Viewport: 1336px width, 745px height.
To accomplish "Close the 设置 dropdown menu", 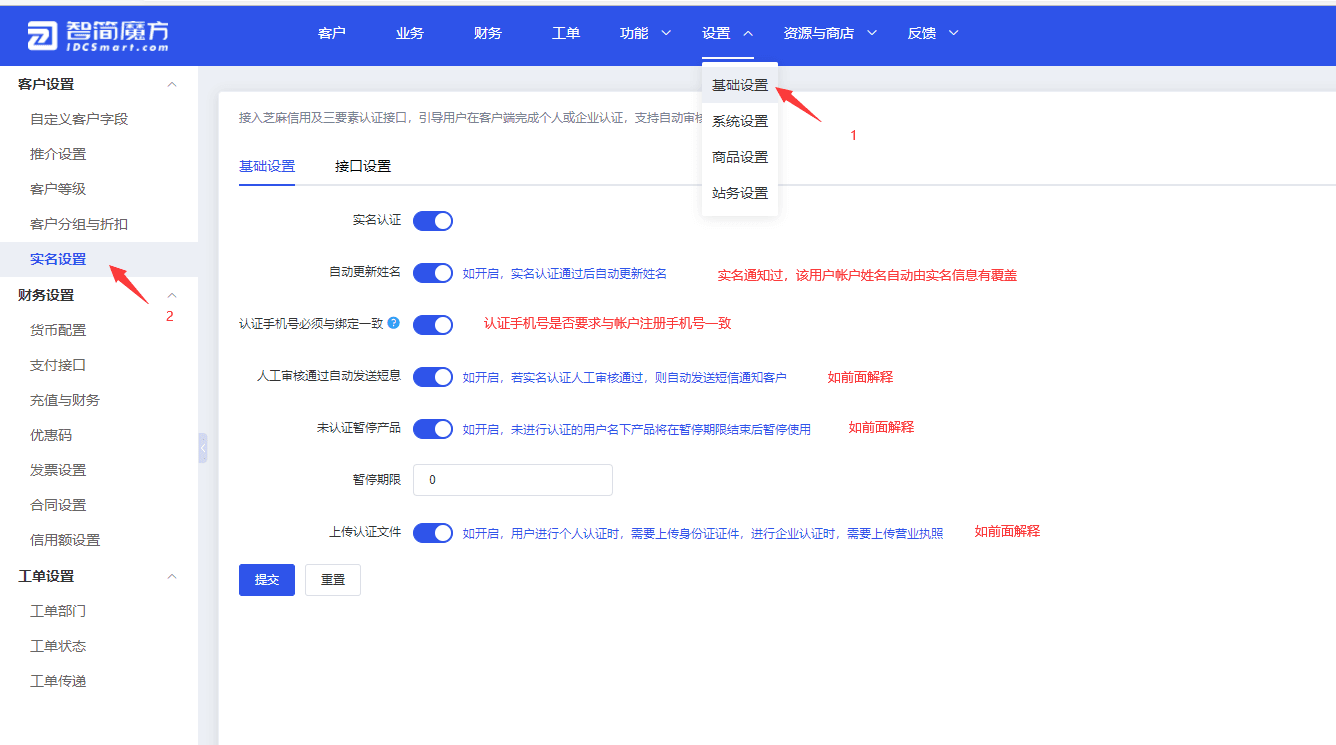I will point(728,33).
